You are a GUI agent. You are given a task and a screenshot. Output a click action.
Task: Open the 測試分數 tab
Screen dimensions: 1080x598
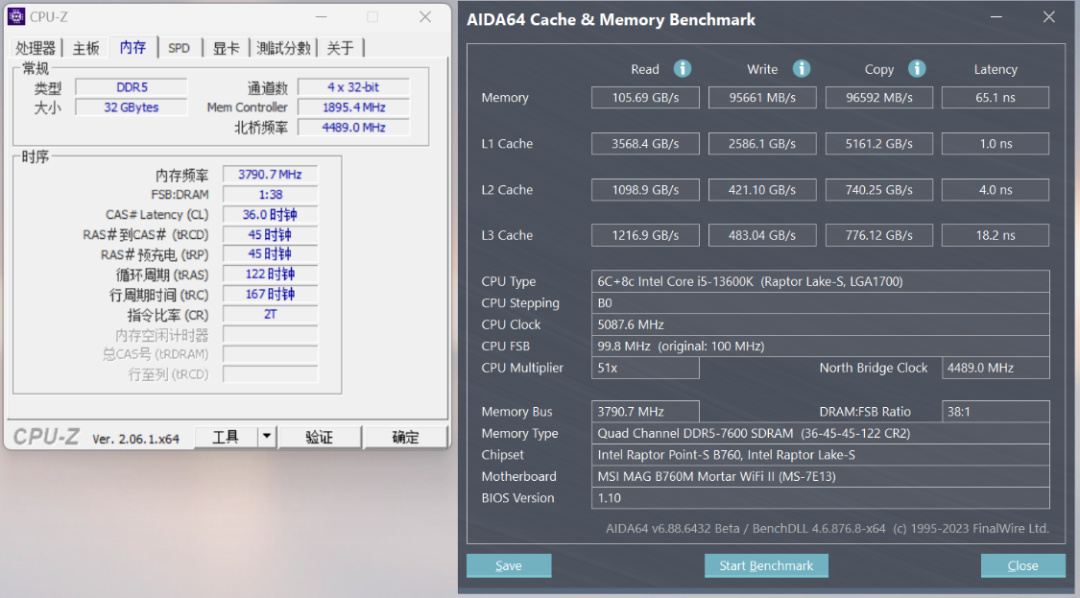point(284,48)
